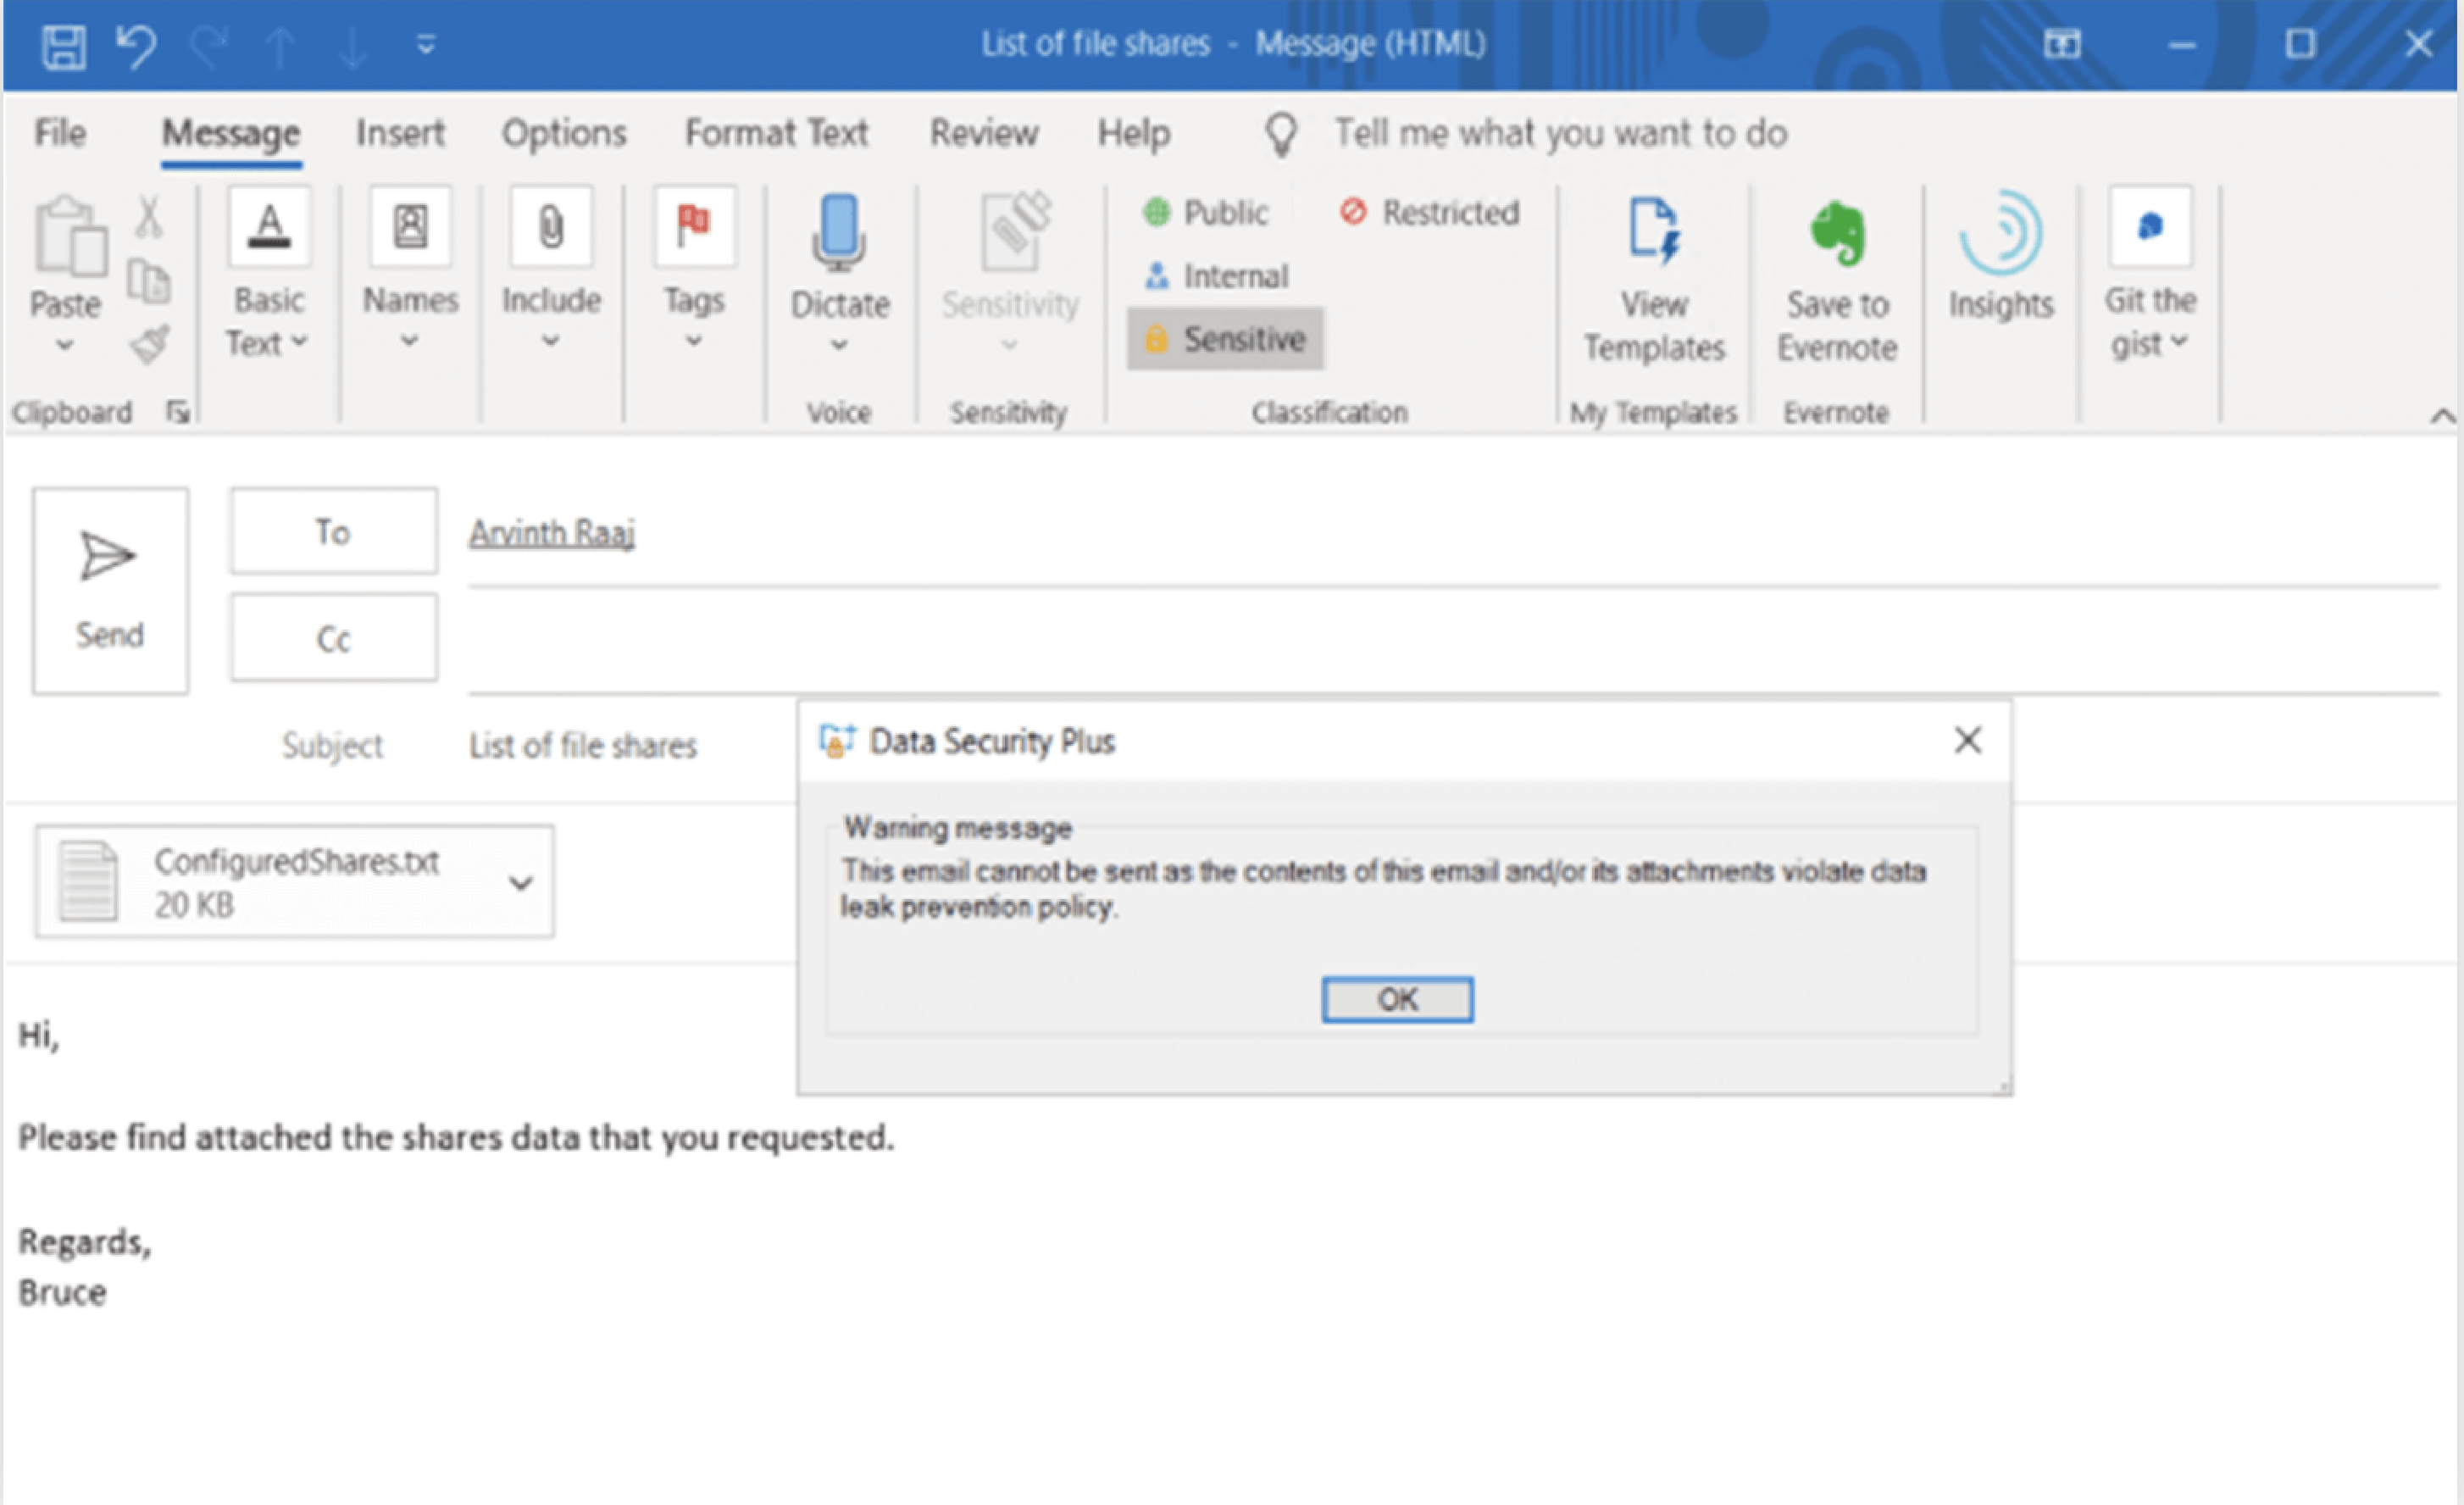Image resolution: width=2464 pixels, height=1505 pixels.
Task: Open the Format Text tab
Action: 776,133
